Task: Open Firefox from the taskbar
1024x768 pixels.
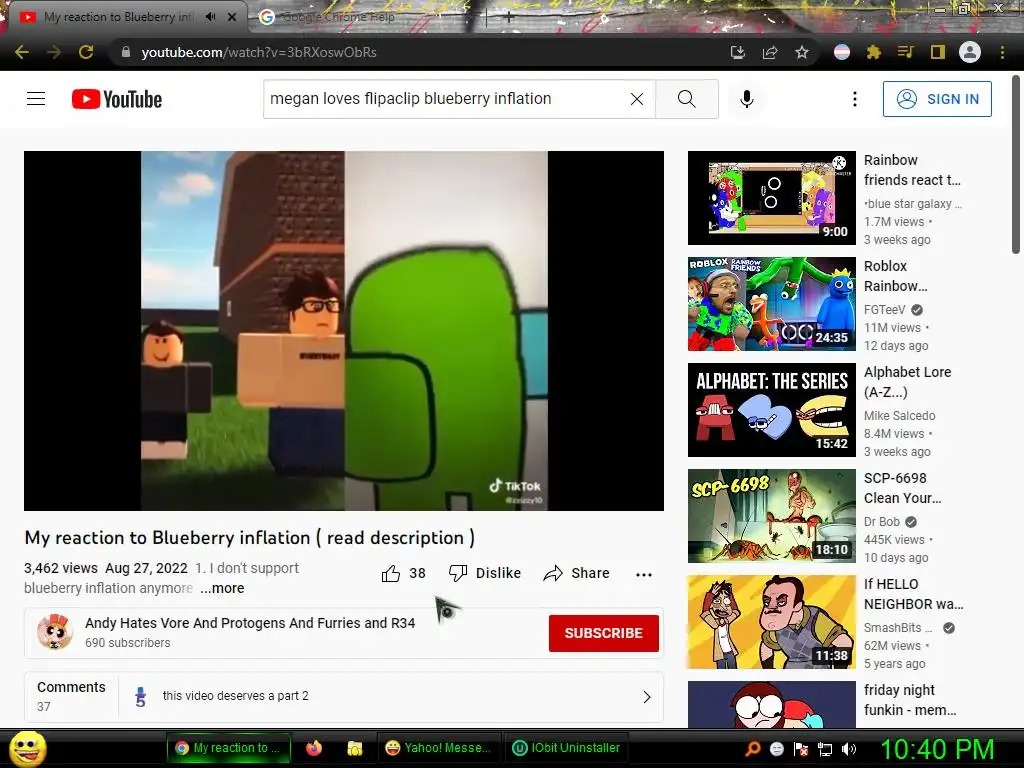Action: (x=314, y=748)
